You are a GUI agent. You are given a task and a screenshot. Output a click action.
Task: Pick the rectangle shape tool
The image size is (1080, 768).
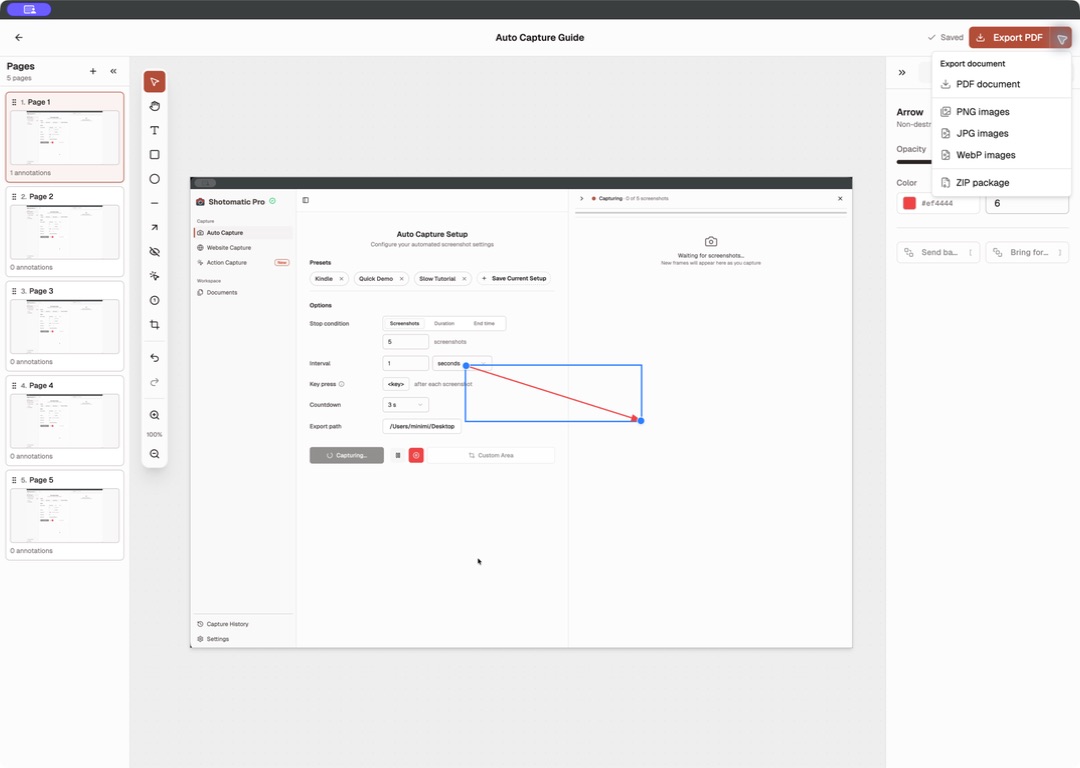pos(154,154)
